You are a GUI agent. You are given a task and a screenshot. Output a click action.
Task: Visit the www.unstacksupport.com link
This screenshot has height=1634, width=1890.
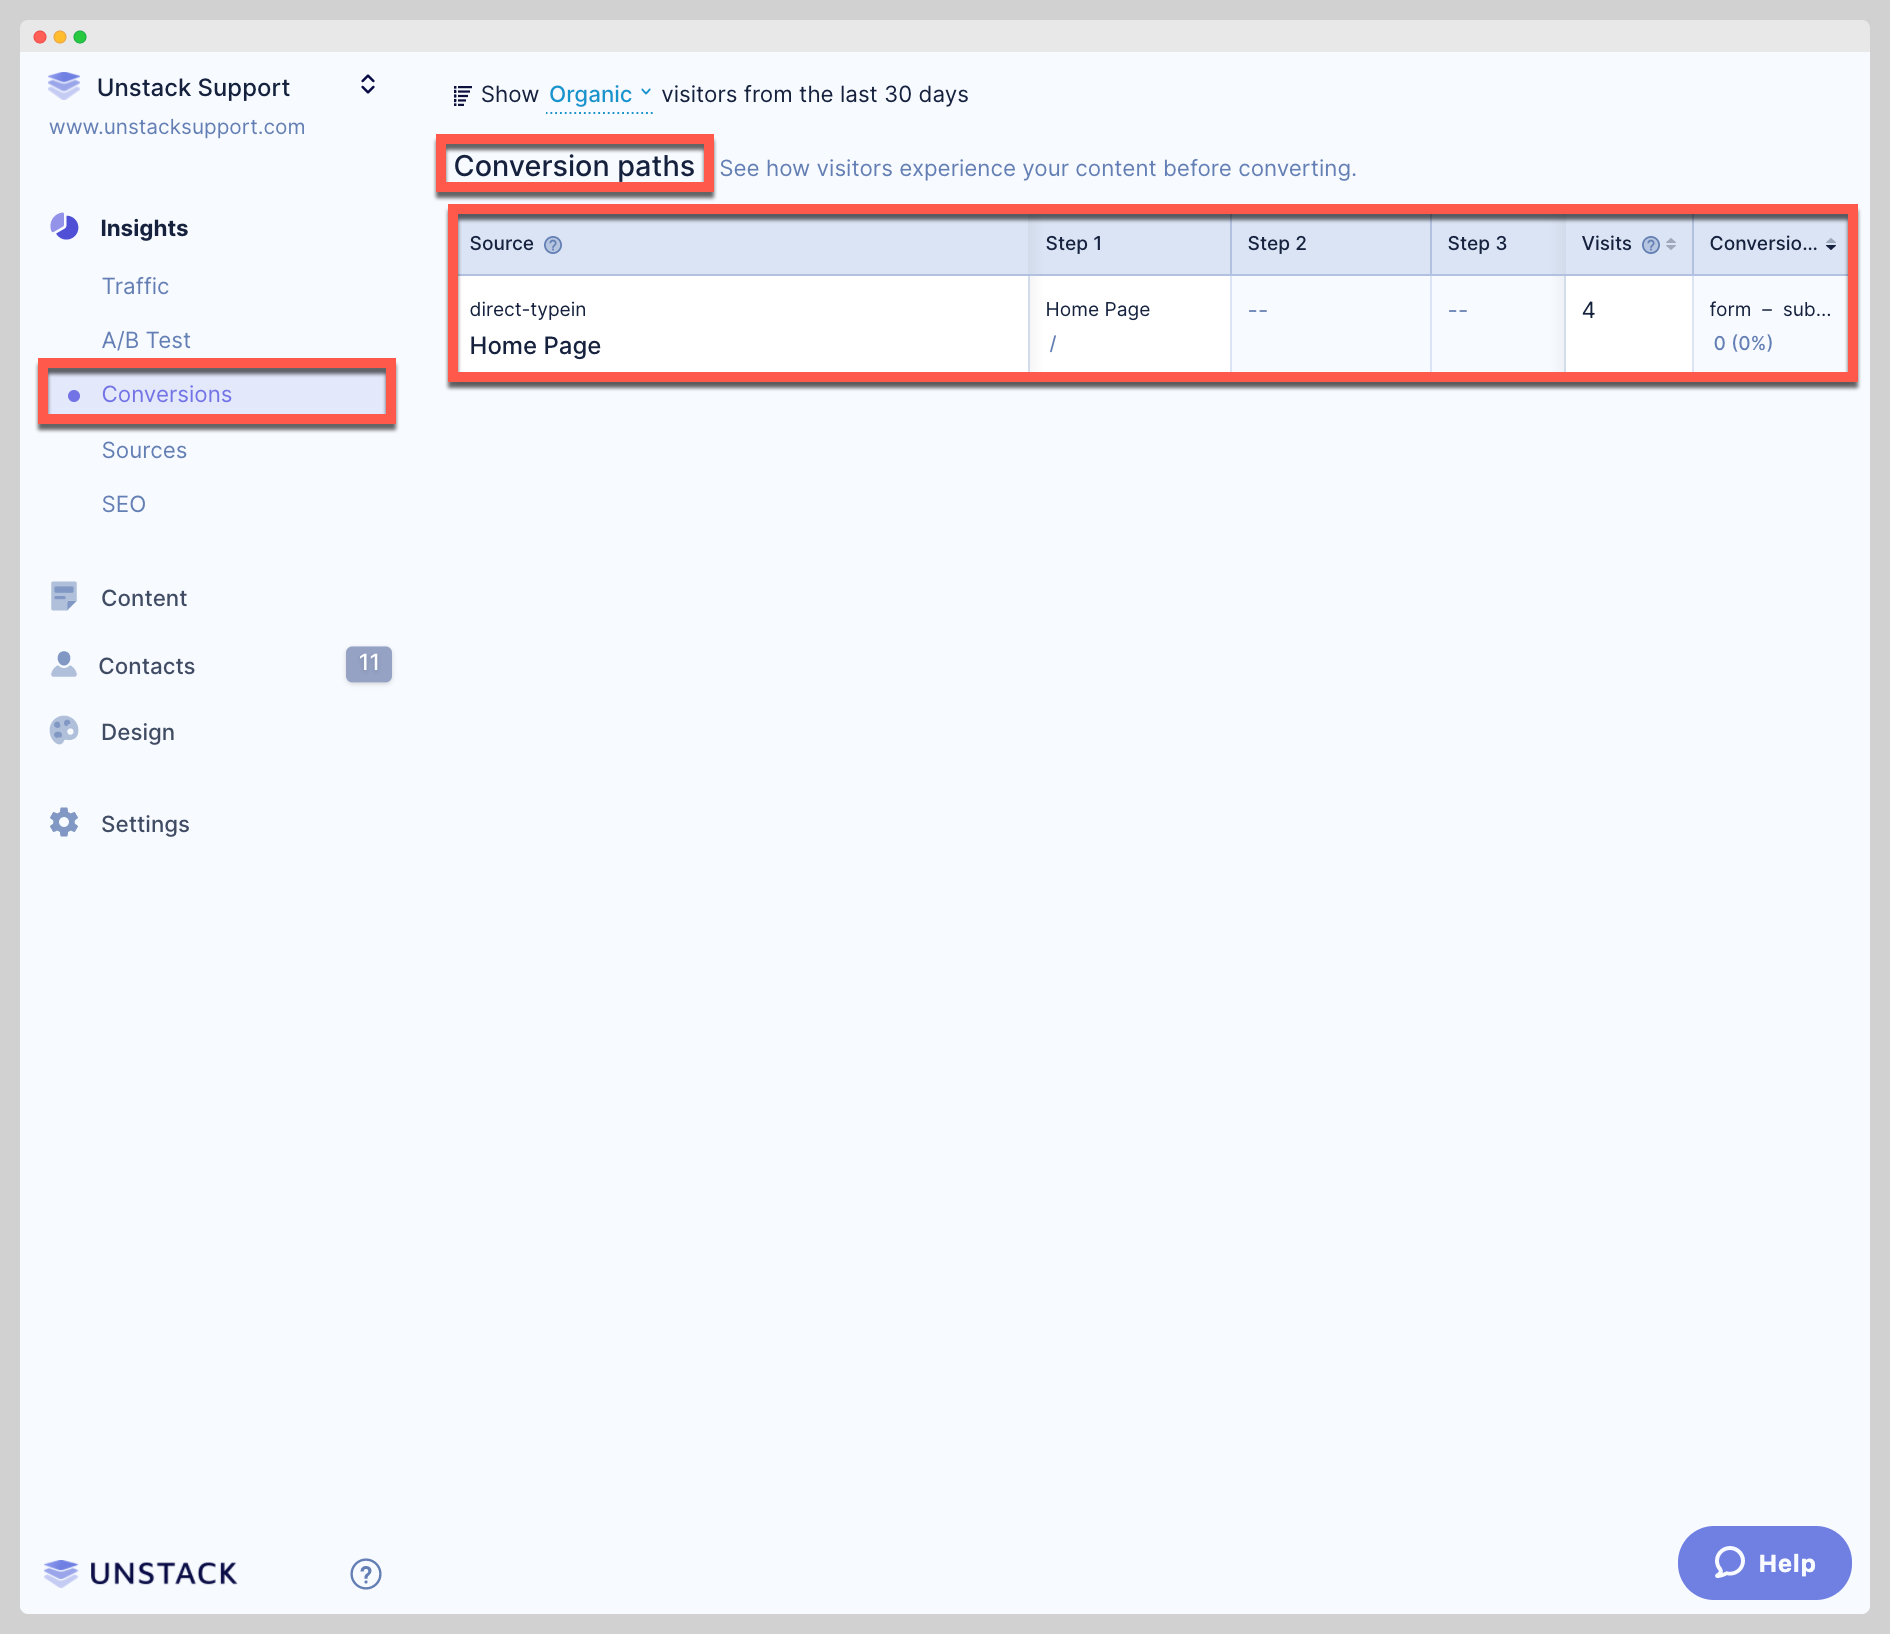point(177,127)
